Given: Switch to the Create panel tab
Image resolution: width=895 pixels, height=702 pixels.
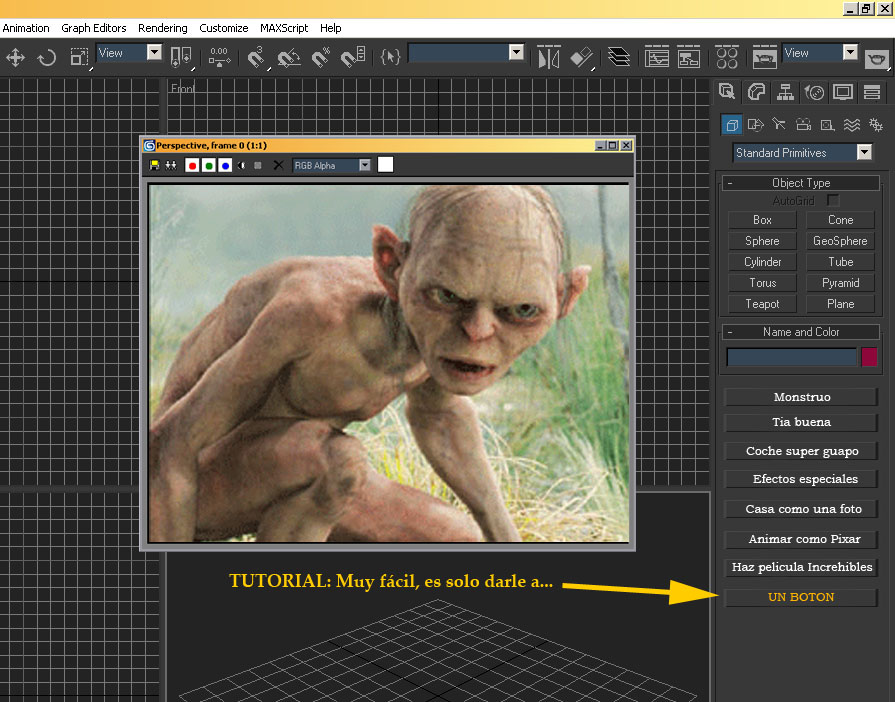Looking at the screenshot, I should pos(727,91).
